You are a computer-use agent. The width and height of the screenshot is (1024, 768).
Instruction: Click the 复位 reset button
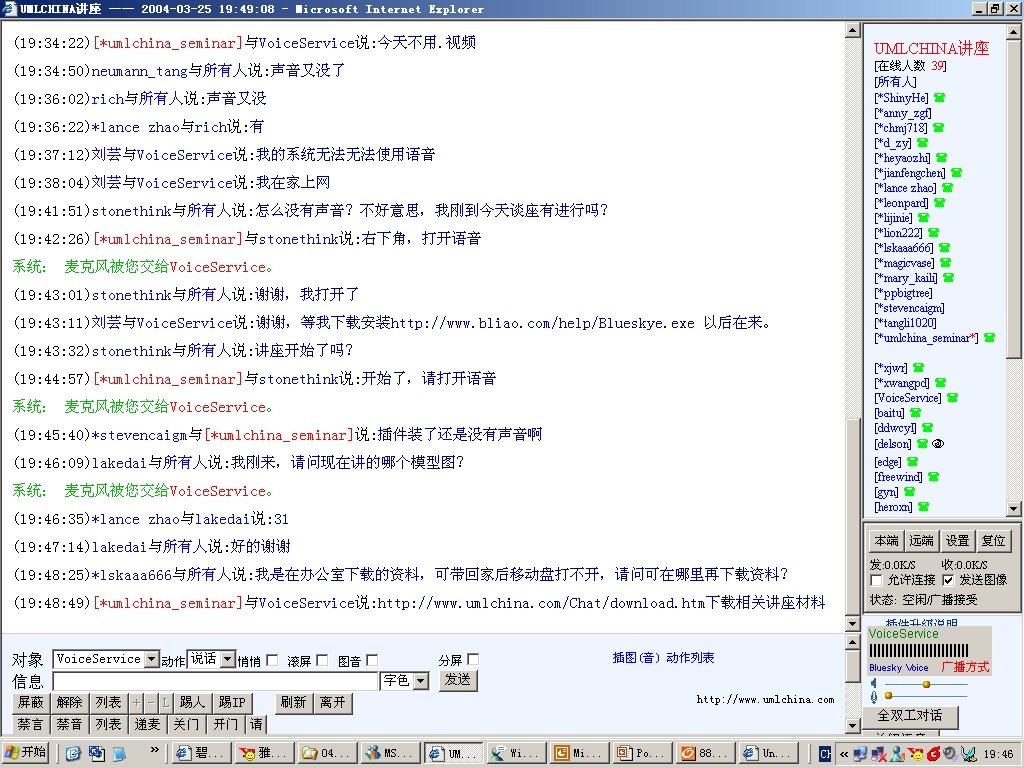tap(993, 541)
